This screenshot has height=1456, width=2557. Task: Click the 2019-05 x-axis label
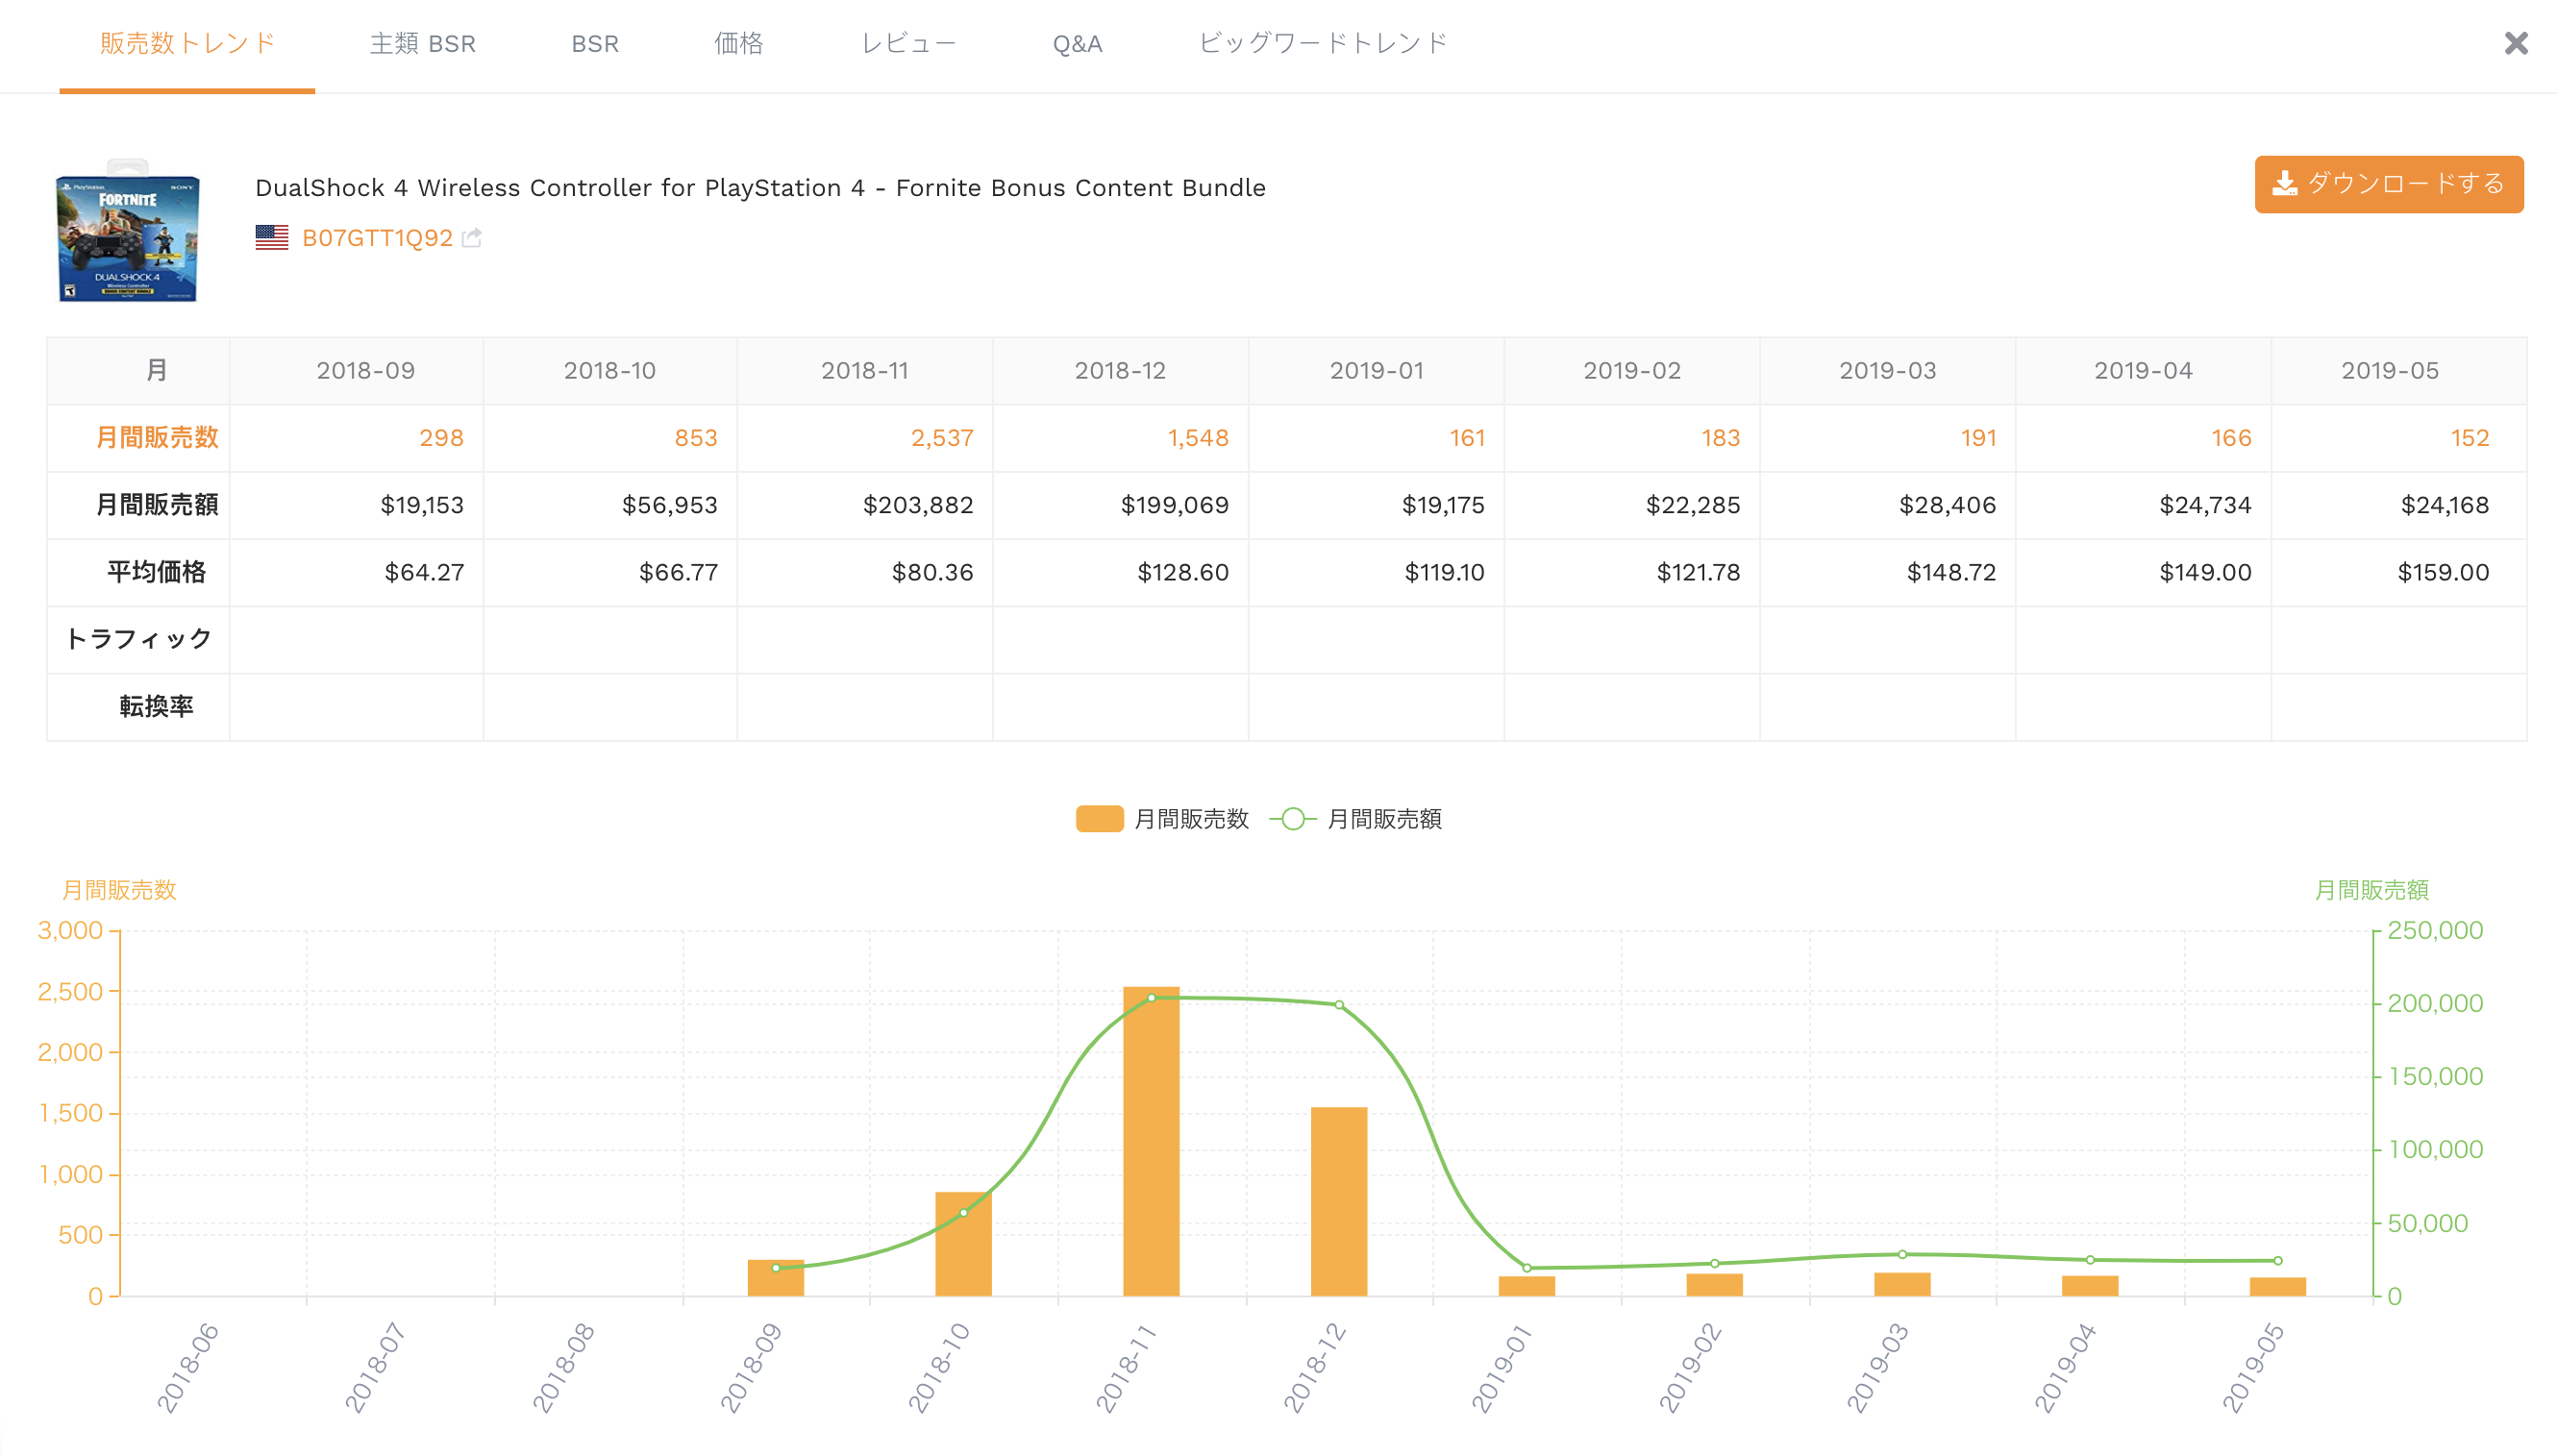[2252, 1367]
